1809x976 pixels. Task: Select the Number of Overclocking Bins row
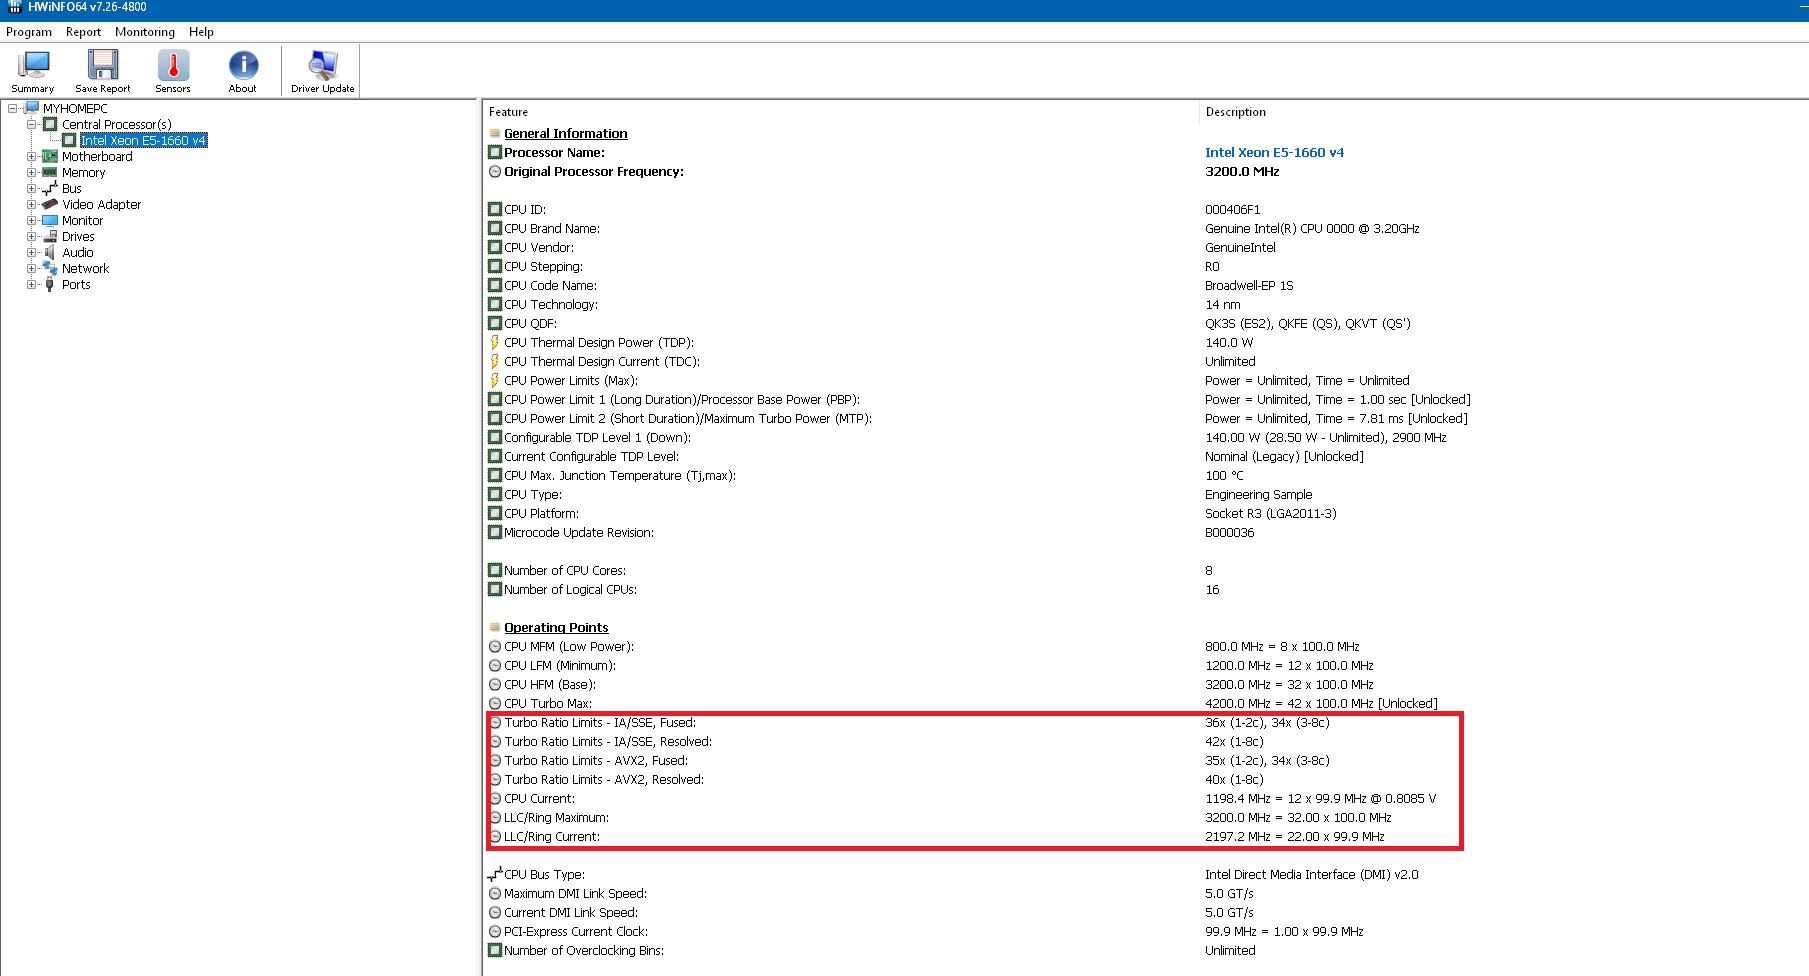pos(1146,950)
